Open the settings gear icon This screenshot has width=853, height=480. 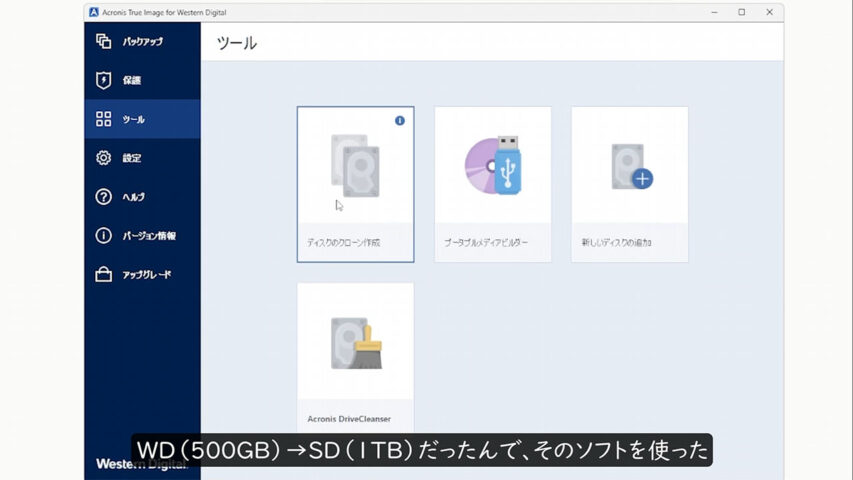tap(103, 158)
